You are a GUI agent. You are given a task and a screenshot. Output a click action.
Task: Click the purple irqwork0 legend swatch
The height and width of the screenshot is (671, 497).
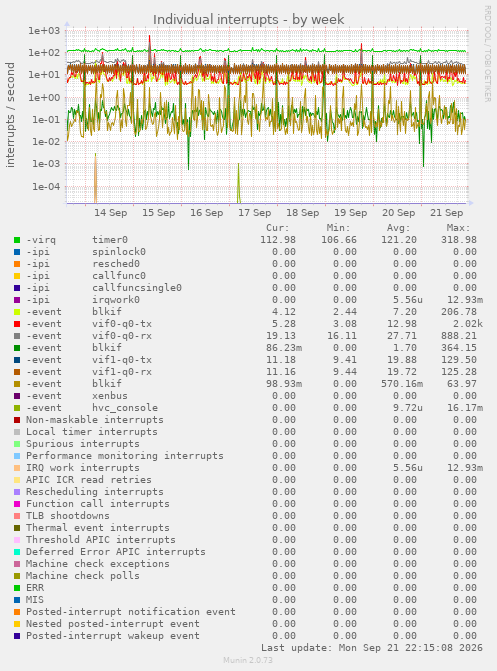click(x=17, y=300)
